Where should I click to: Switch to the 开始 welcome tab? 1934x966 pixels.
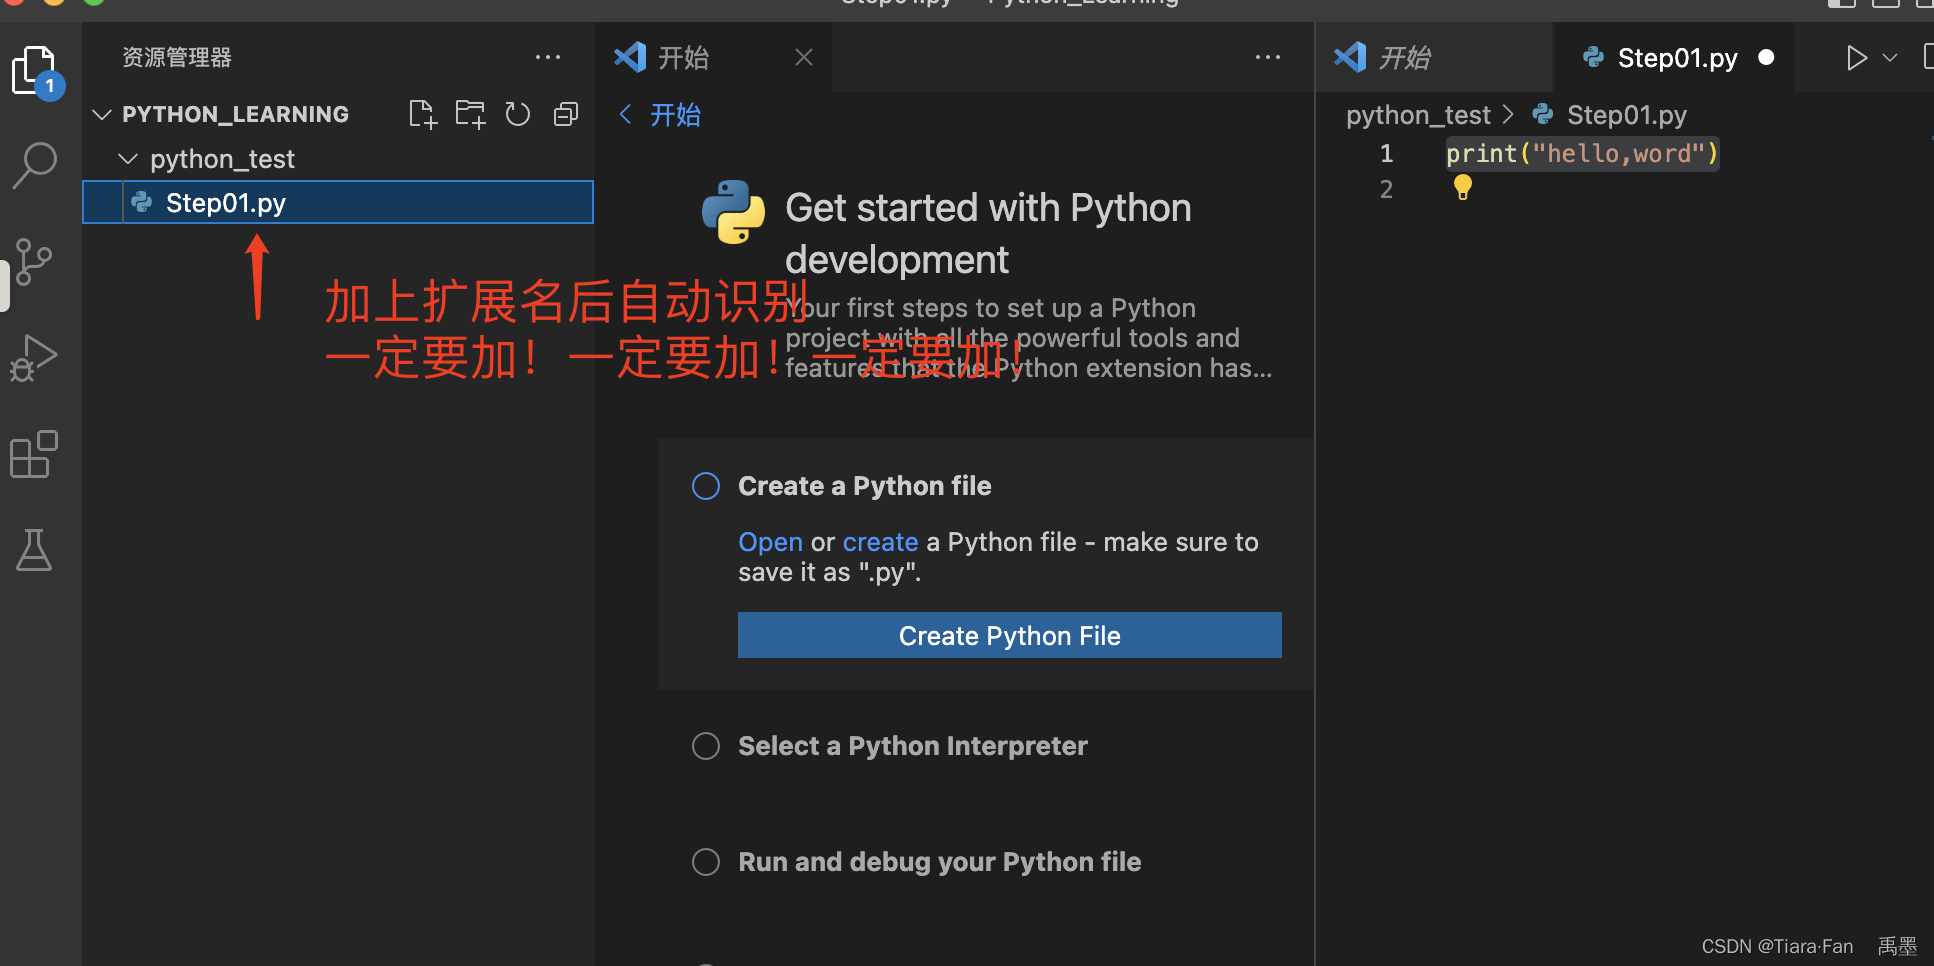point(684,57)
